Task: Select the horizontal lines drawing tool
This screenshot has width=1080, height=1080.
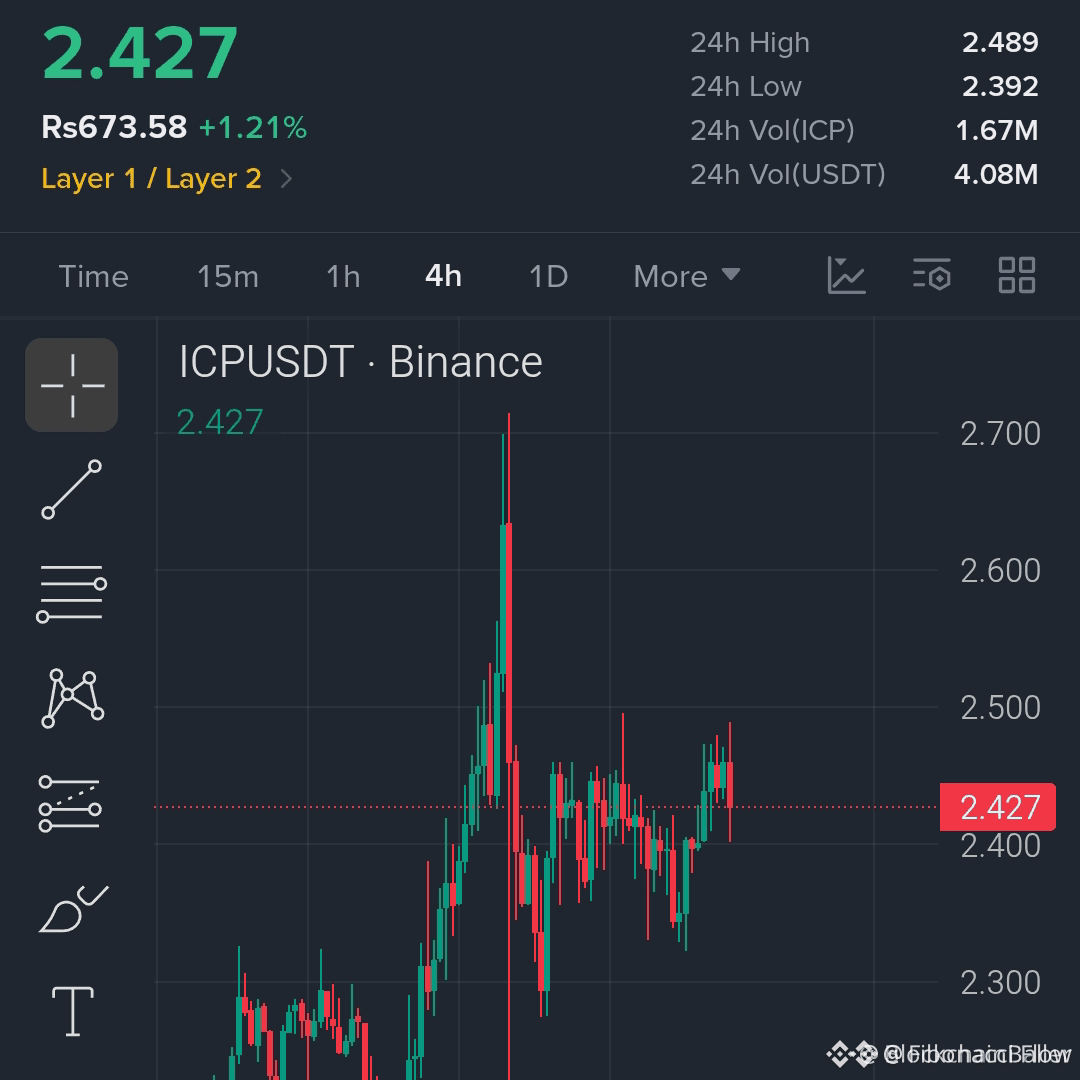Action: (x=72, y=593)
